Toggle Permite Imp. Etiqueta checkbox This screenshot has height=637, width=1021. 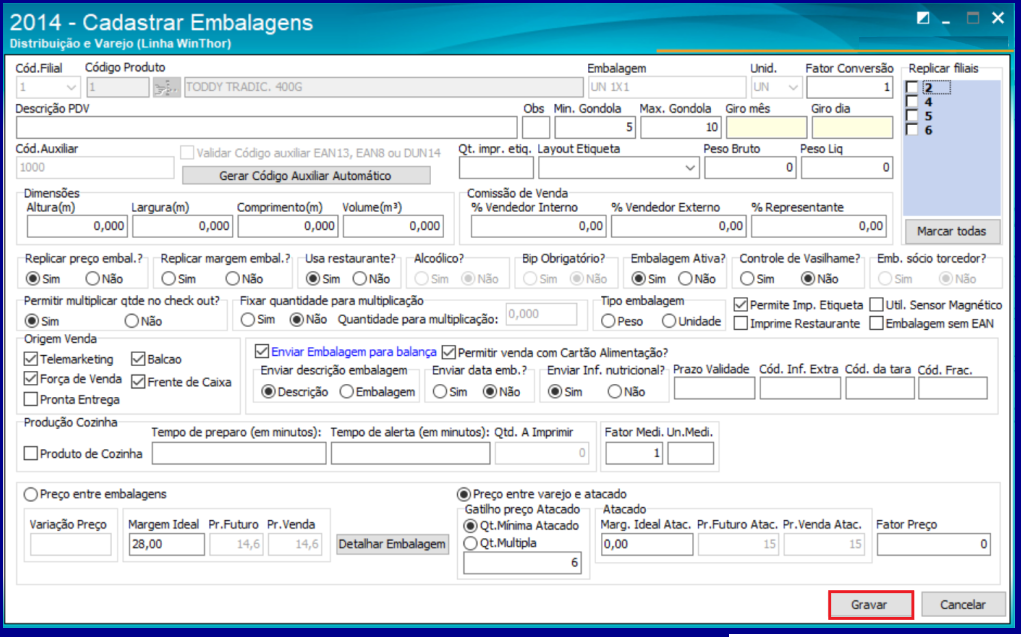(740, 305)
